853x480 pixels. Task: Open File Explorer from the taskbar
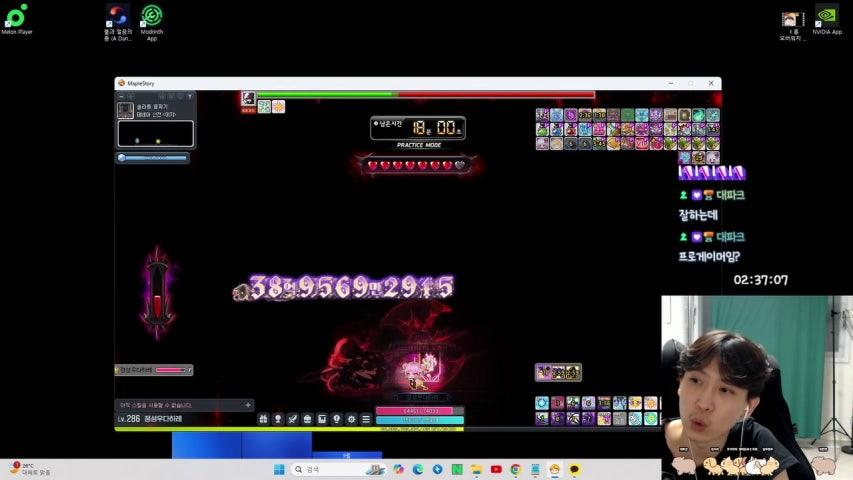click(477, 469)
